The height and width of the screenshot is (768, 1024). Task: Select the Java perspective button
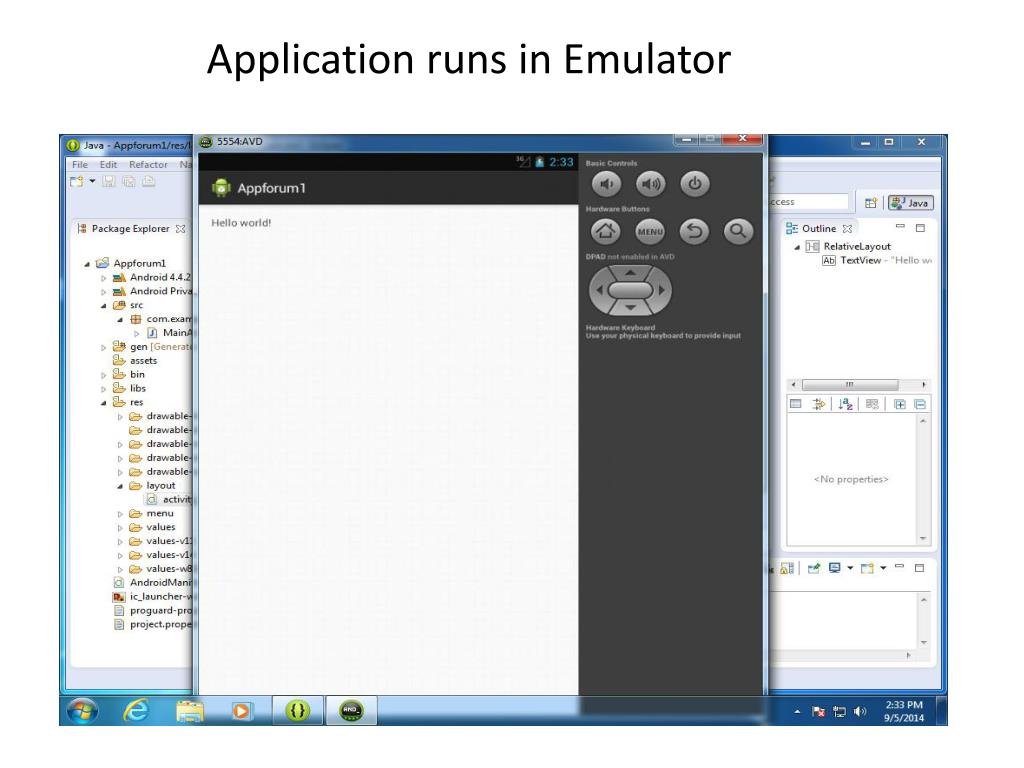pyautogui.click(x=910, y=203)
